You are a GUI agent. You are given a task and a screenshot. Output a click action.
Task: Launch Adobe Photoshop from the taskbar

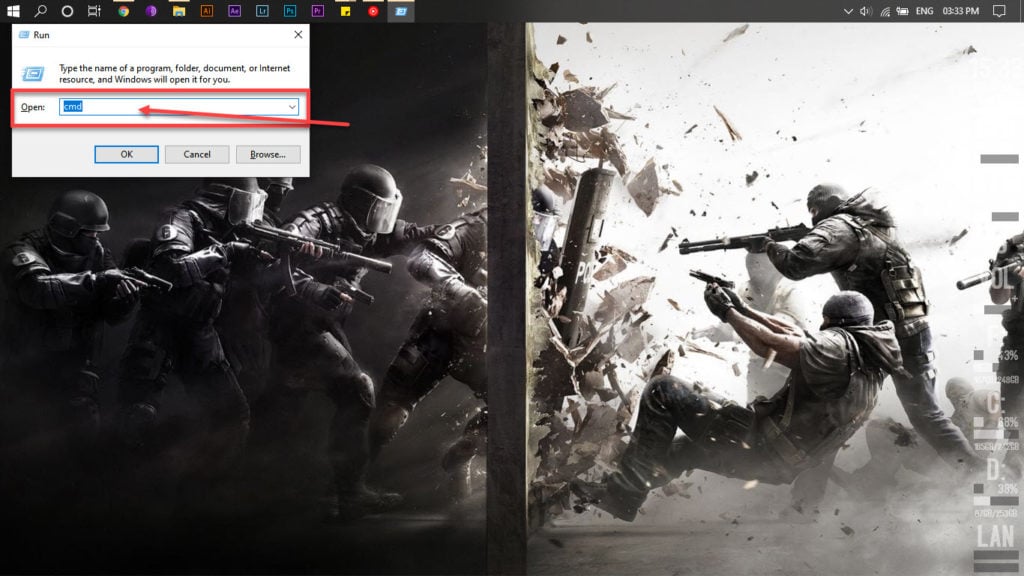(290, 11)
